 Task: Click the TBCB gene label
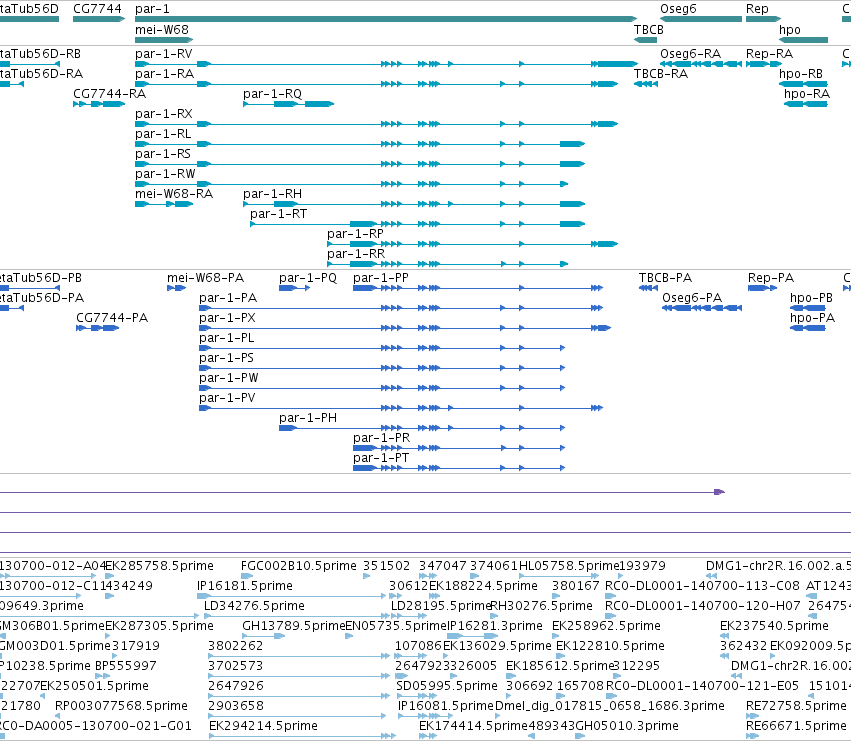point(649,30)
